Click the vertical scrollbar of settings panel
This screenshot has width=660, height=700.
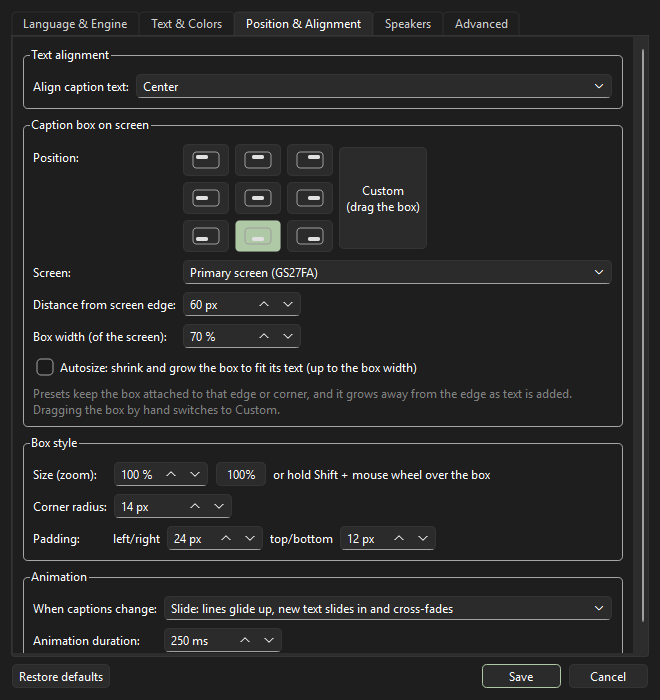pos(643,335)
